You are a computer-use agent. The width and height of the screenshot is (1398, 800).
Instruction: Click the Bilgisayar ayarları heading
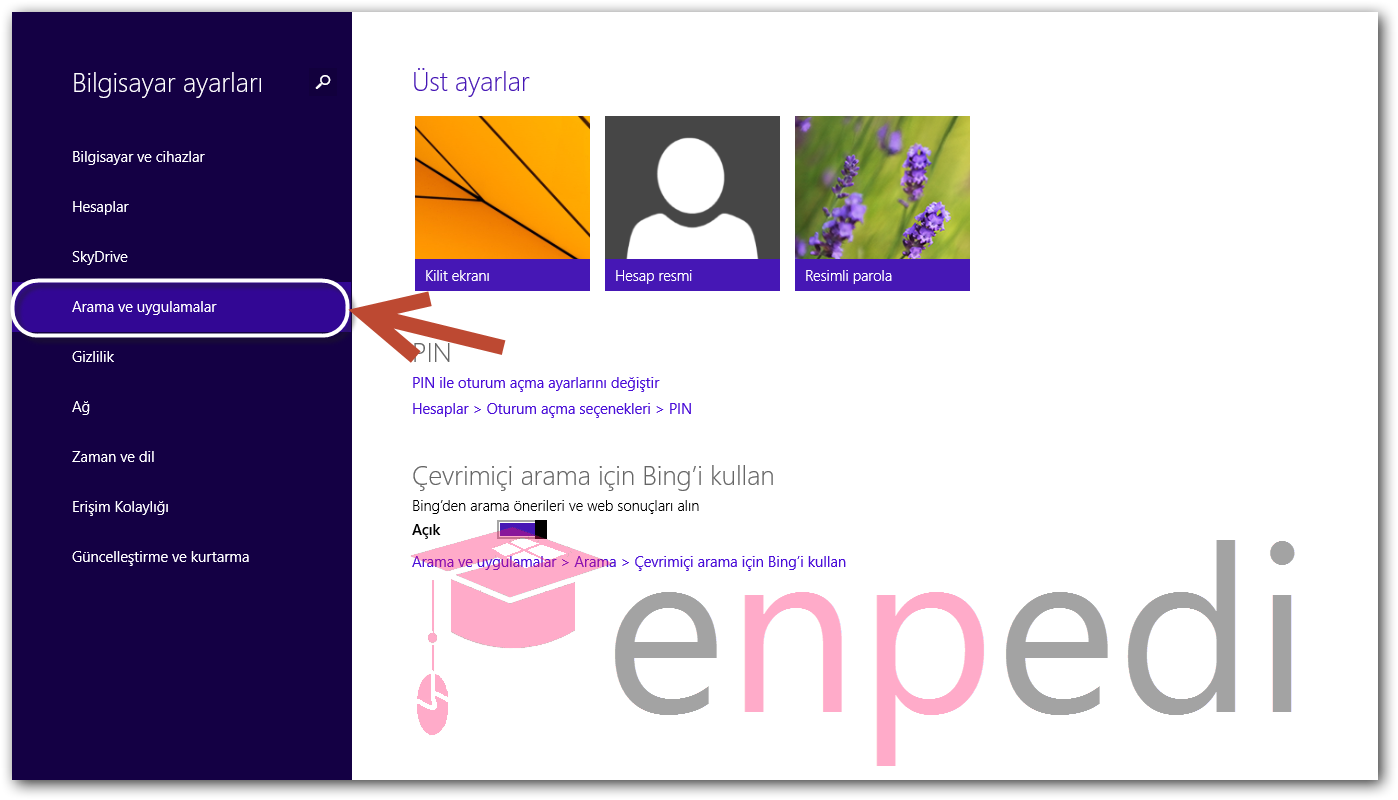[167, 84]
